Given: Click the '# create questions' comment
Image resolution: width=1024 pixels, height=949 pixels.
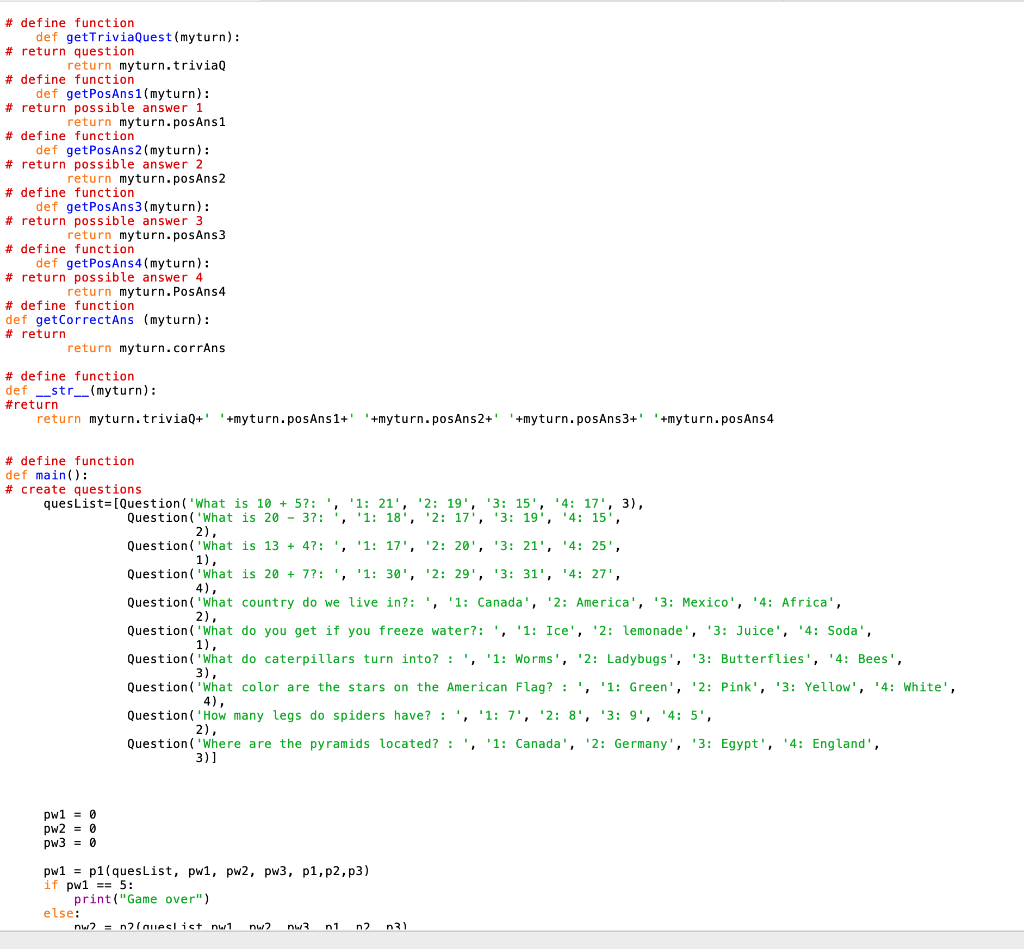Looking at the screenshot, I should click(x=73, y=489).
